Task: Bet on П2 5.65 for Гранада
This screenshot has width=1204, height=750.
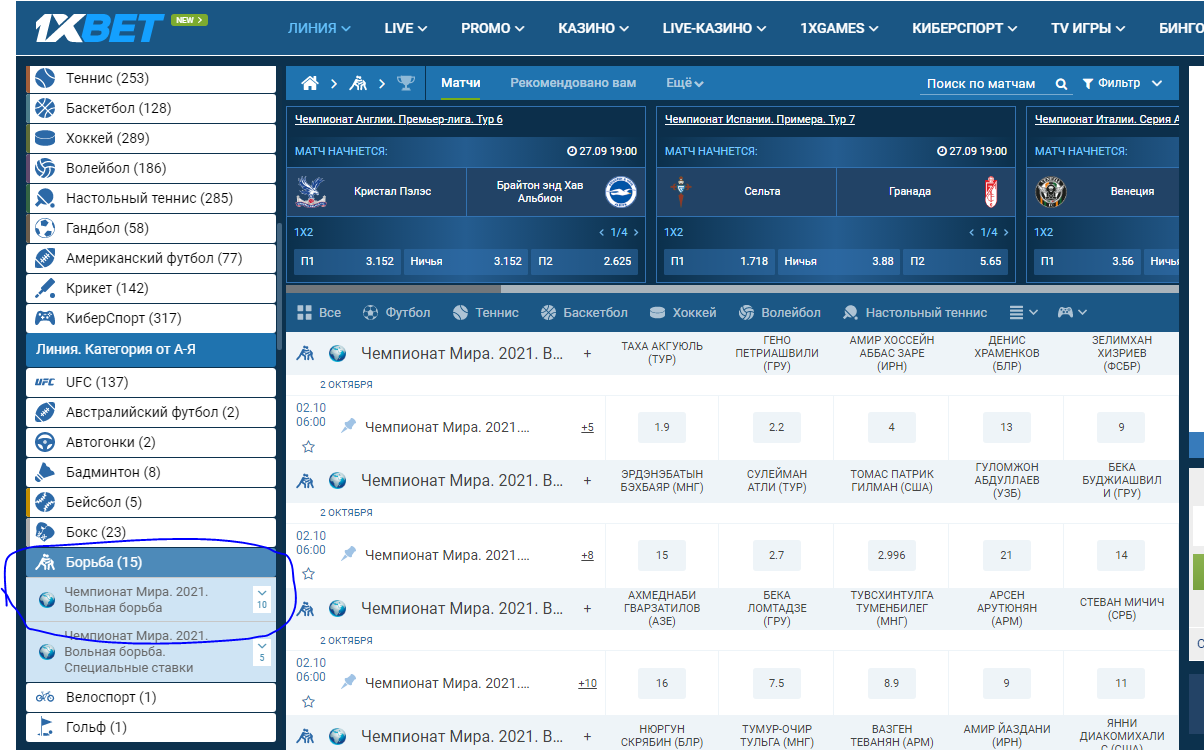Action: pos(956,261)
